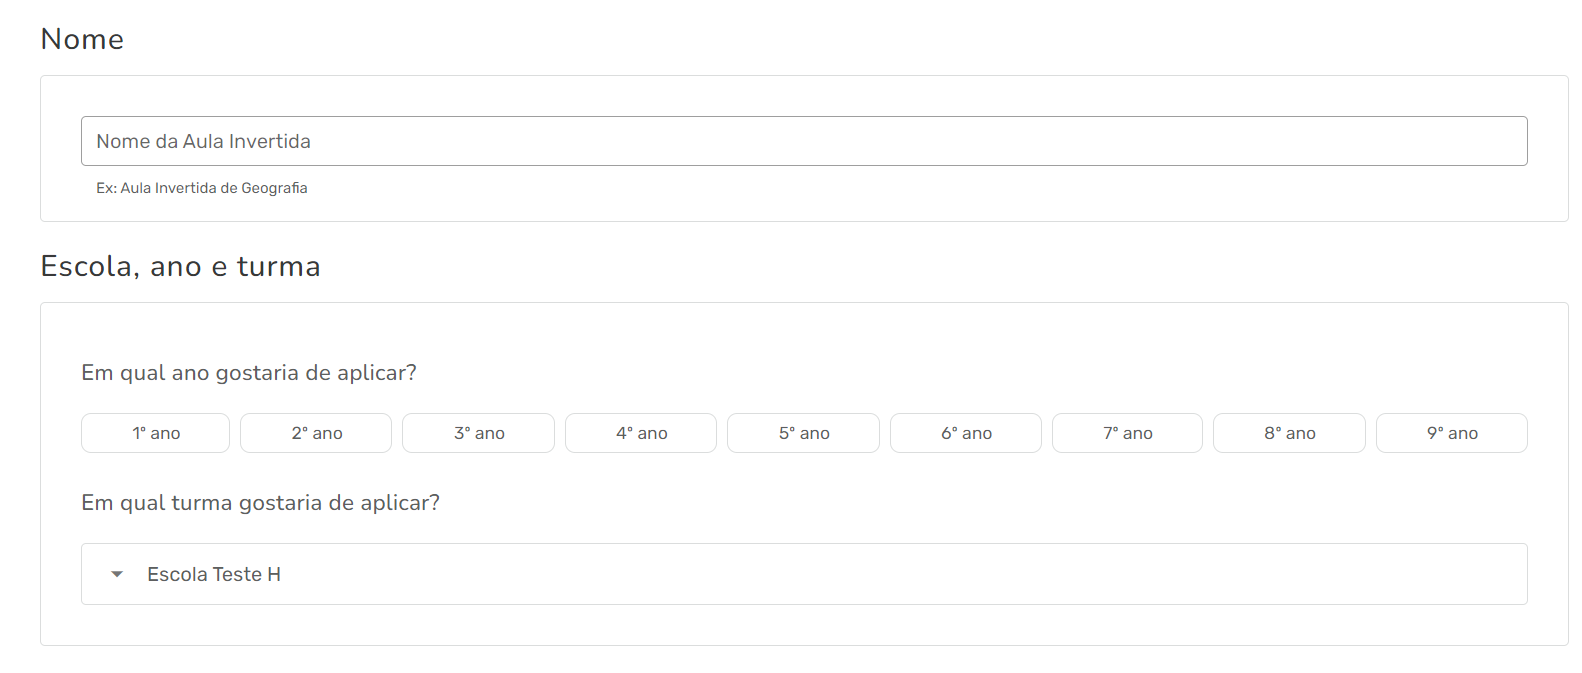Screen dimensions: 1582x673
Task: Click the word 'Geografia' in the example hint
Action: coord(274,188)
